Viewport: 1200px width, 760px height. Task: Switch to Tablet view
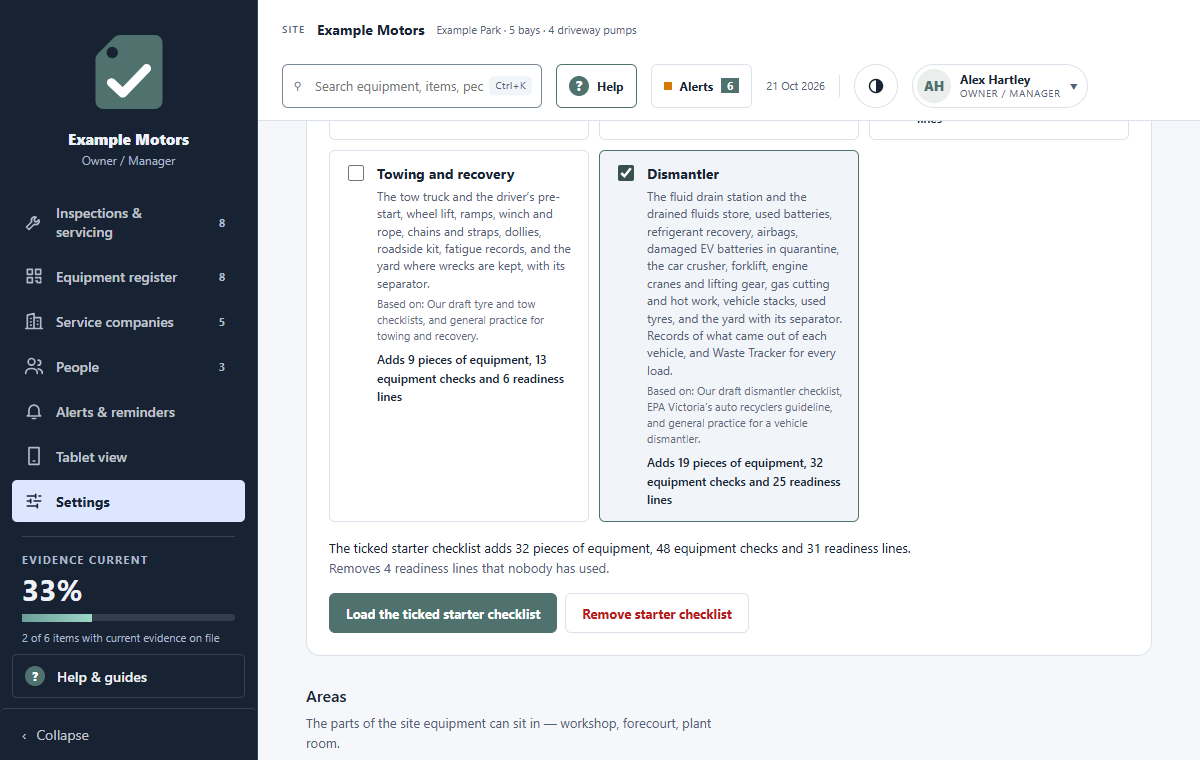(x=128, y=457)
